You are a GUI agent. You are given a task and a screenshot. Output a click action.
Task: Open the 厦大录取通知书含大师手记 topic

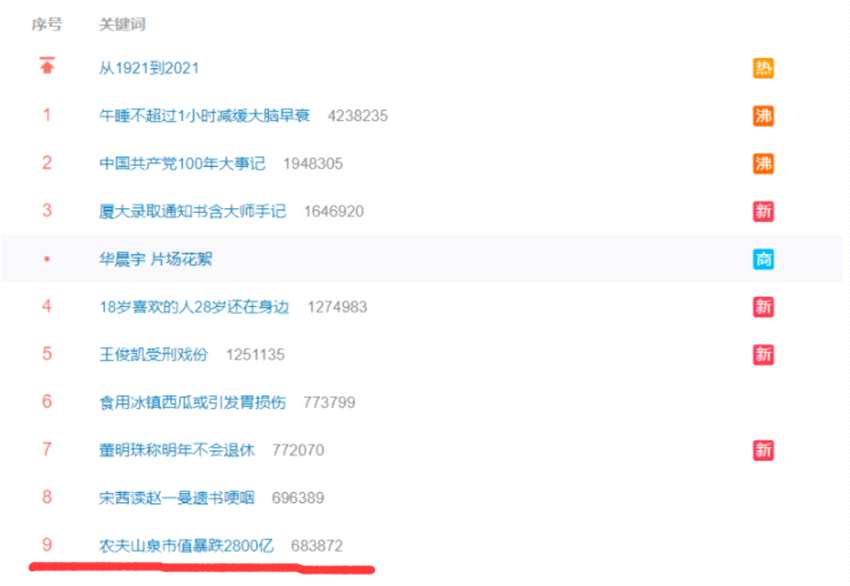click(x=192, y=211)
